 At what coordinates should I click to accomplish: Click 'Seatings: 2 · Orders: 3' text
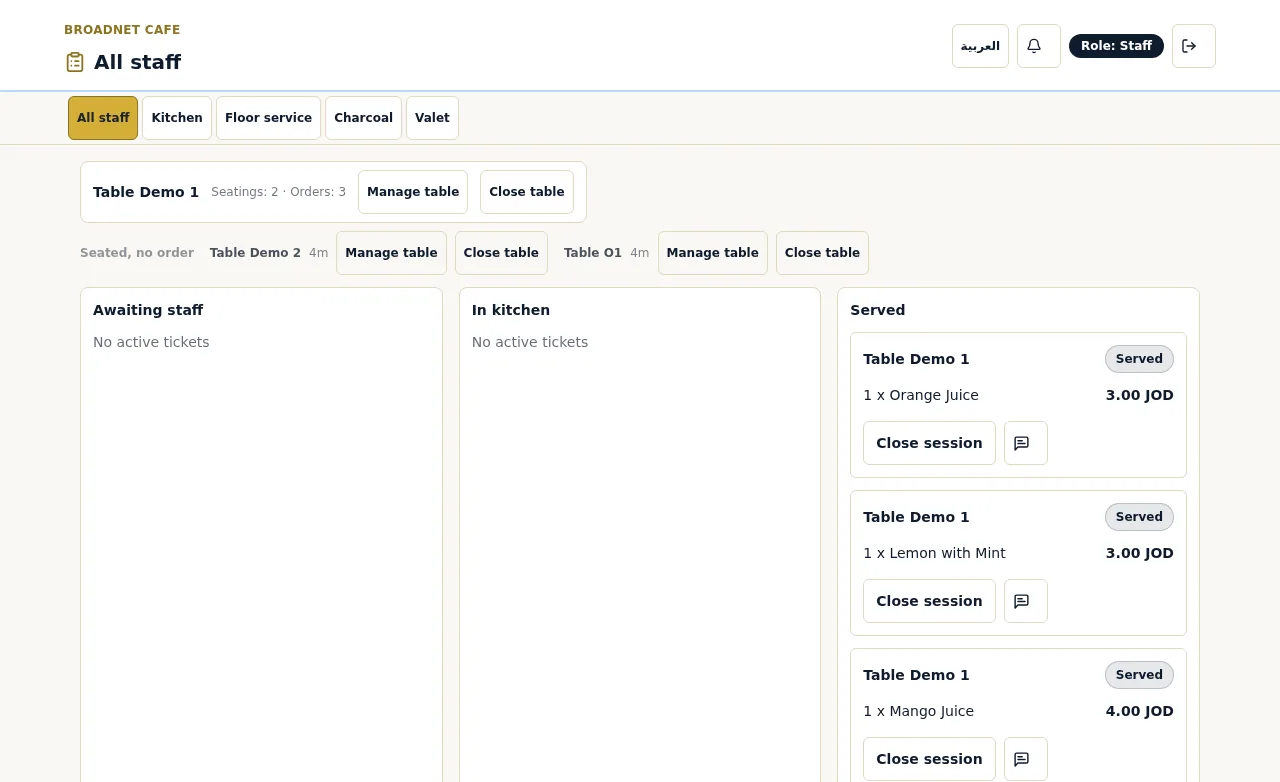278,192
